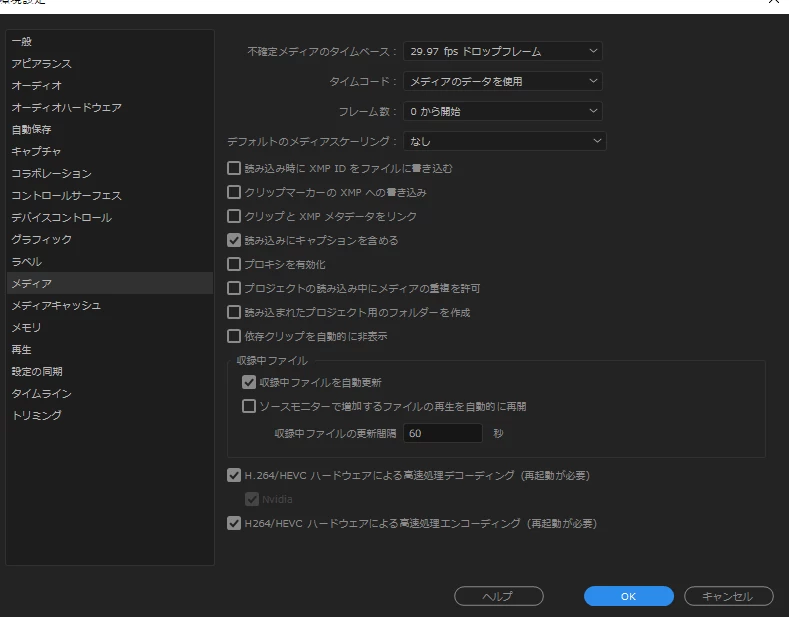Open the タイムコード dropdown
The height and width of the screenshot is (617, 789).
503,81
